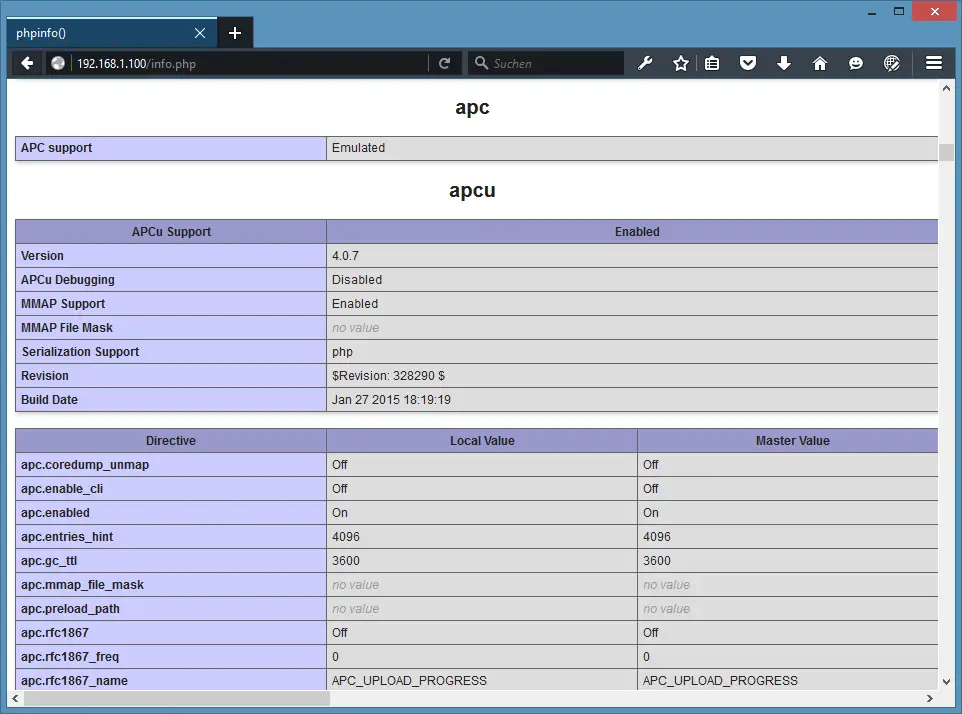Open the hamburger menu
This screenshot has width=962, height=714.
coord(934,63)
